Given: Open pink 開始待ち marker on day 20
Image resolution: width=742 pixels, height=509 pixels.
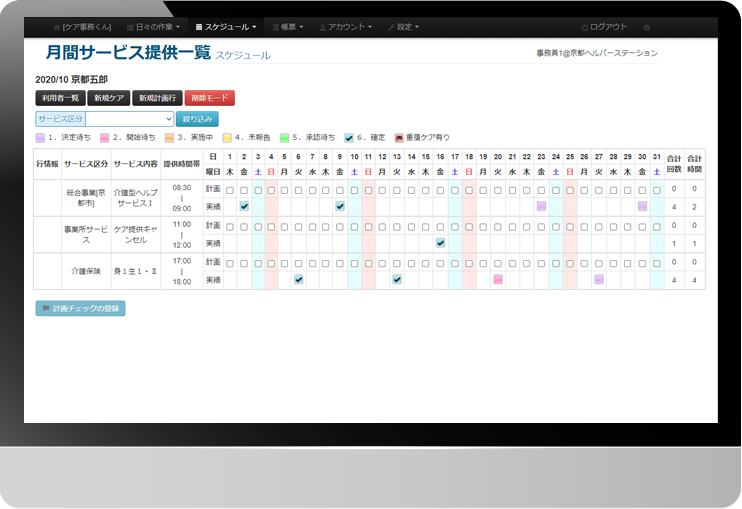Looking at the screenshot, I should click(x=498, y=280).
